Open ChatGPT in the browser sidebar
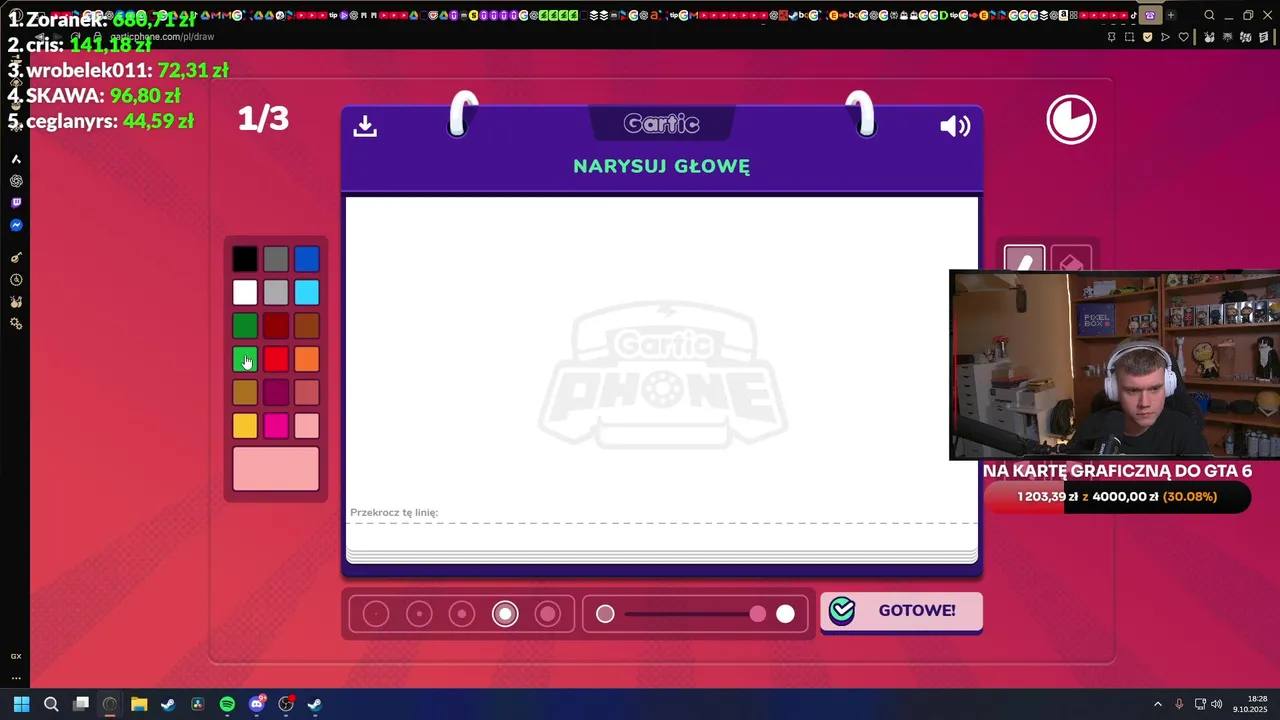The width and height of the screenshot is (1280, 720). click(16, 181)
